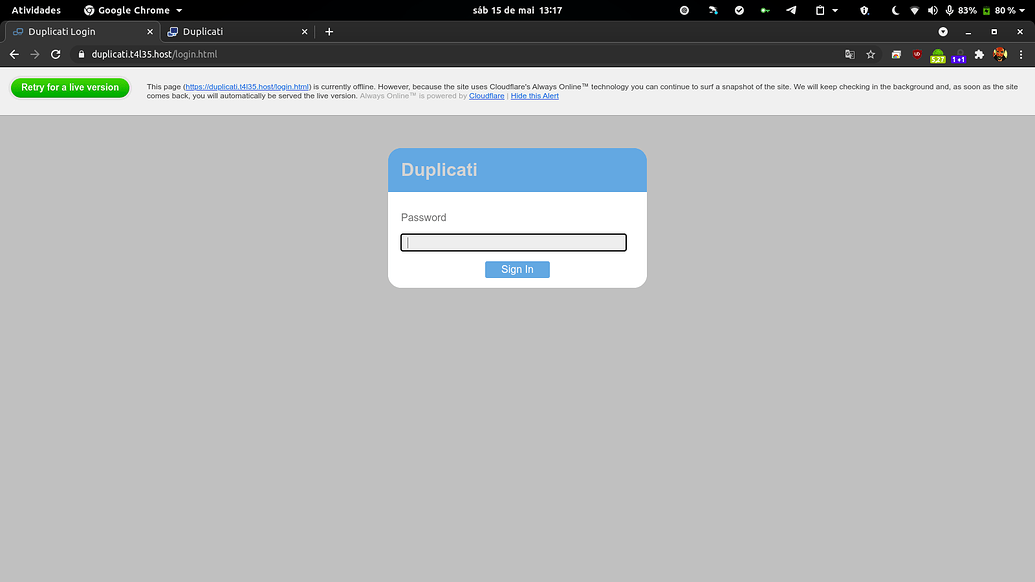Open the Extensions puzzle-piece menu
This screenshot has height=582, width=1035.
click(x=980, y=55)
